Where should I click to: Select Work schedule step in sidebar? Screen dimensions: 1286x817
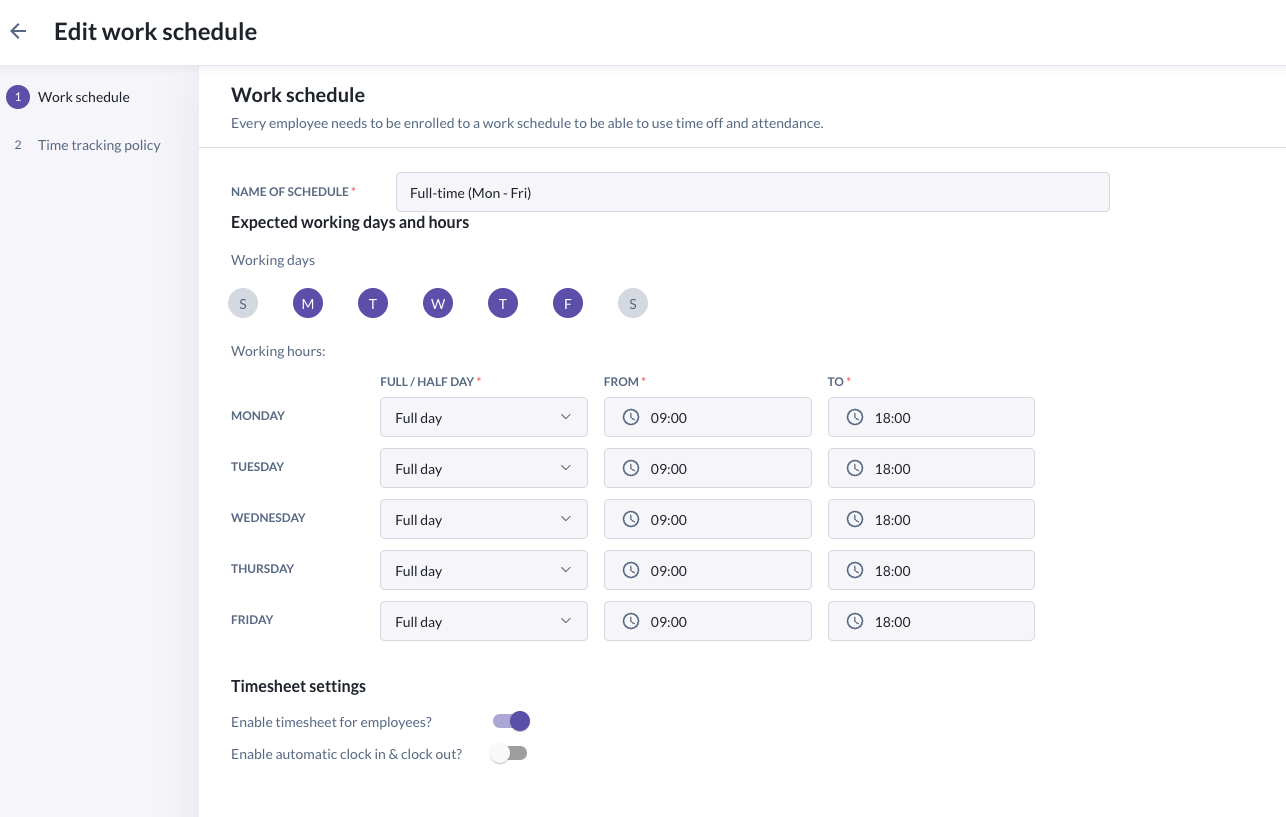point(83,97)
